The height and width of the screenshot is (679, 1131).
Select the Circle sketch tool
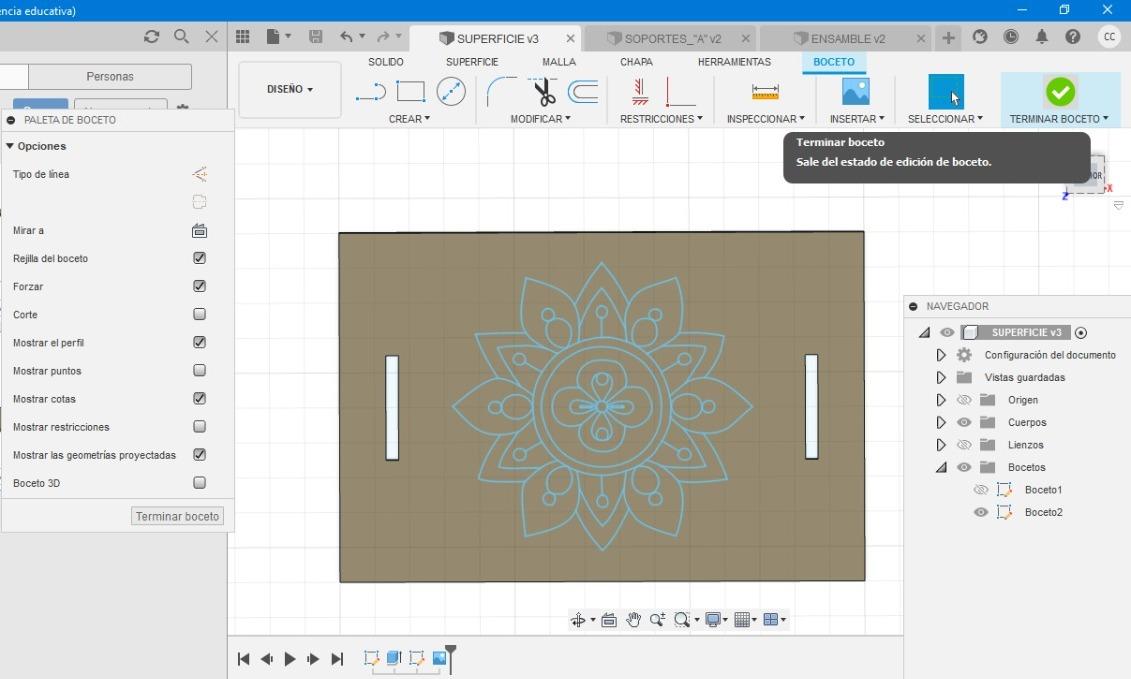point(451,92)
